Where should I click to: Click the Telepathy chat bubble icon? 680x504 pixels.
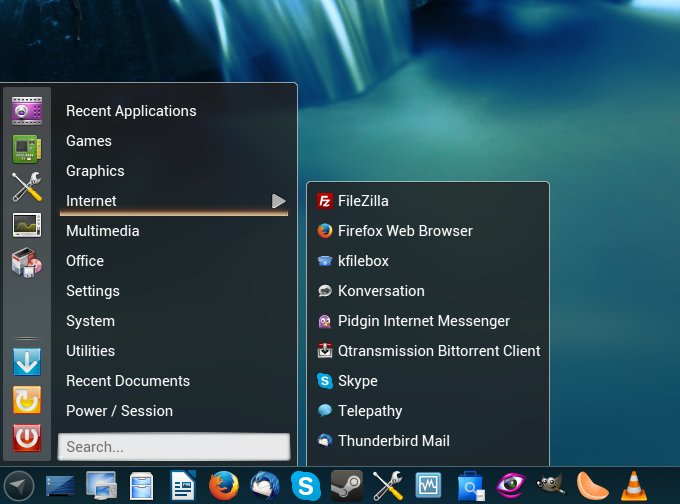325,410
